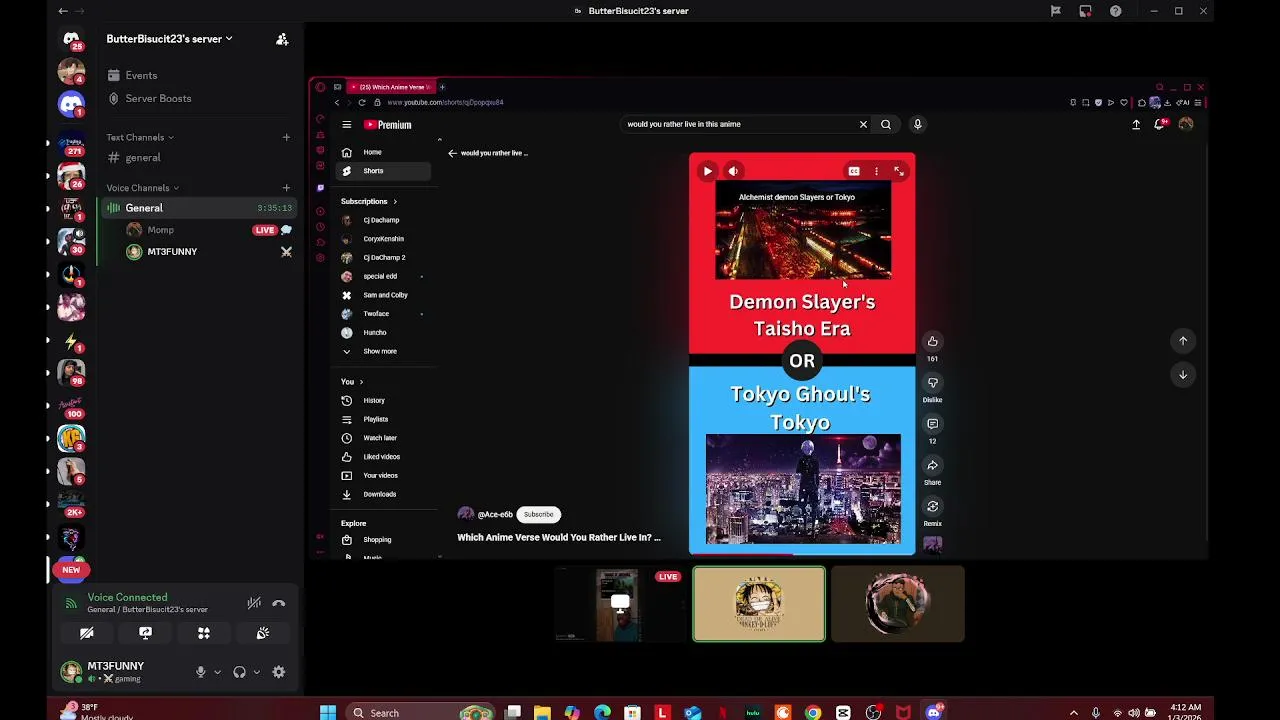Screen dimensions: 1280x720
Task: Open Server Boosts in the Discord sidebar
Action: coord(158,98)
